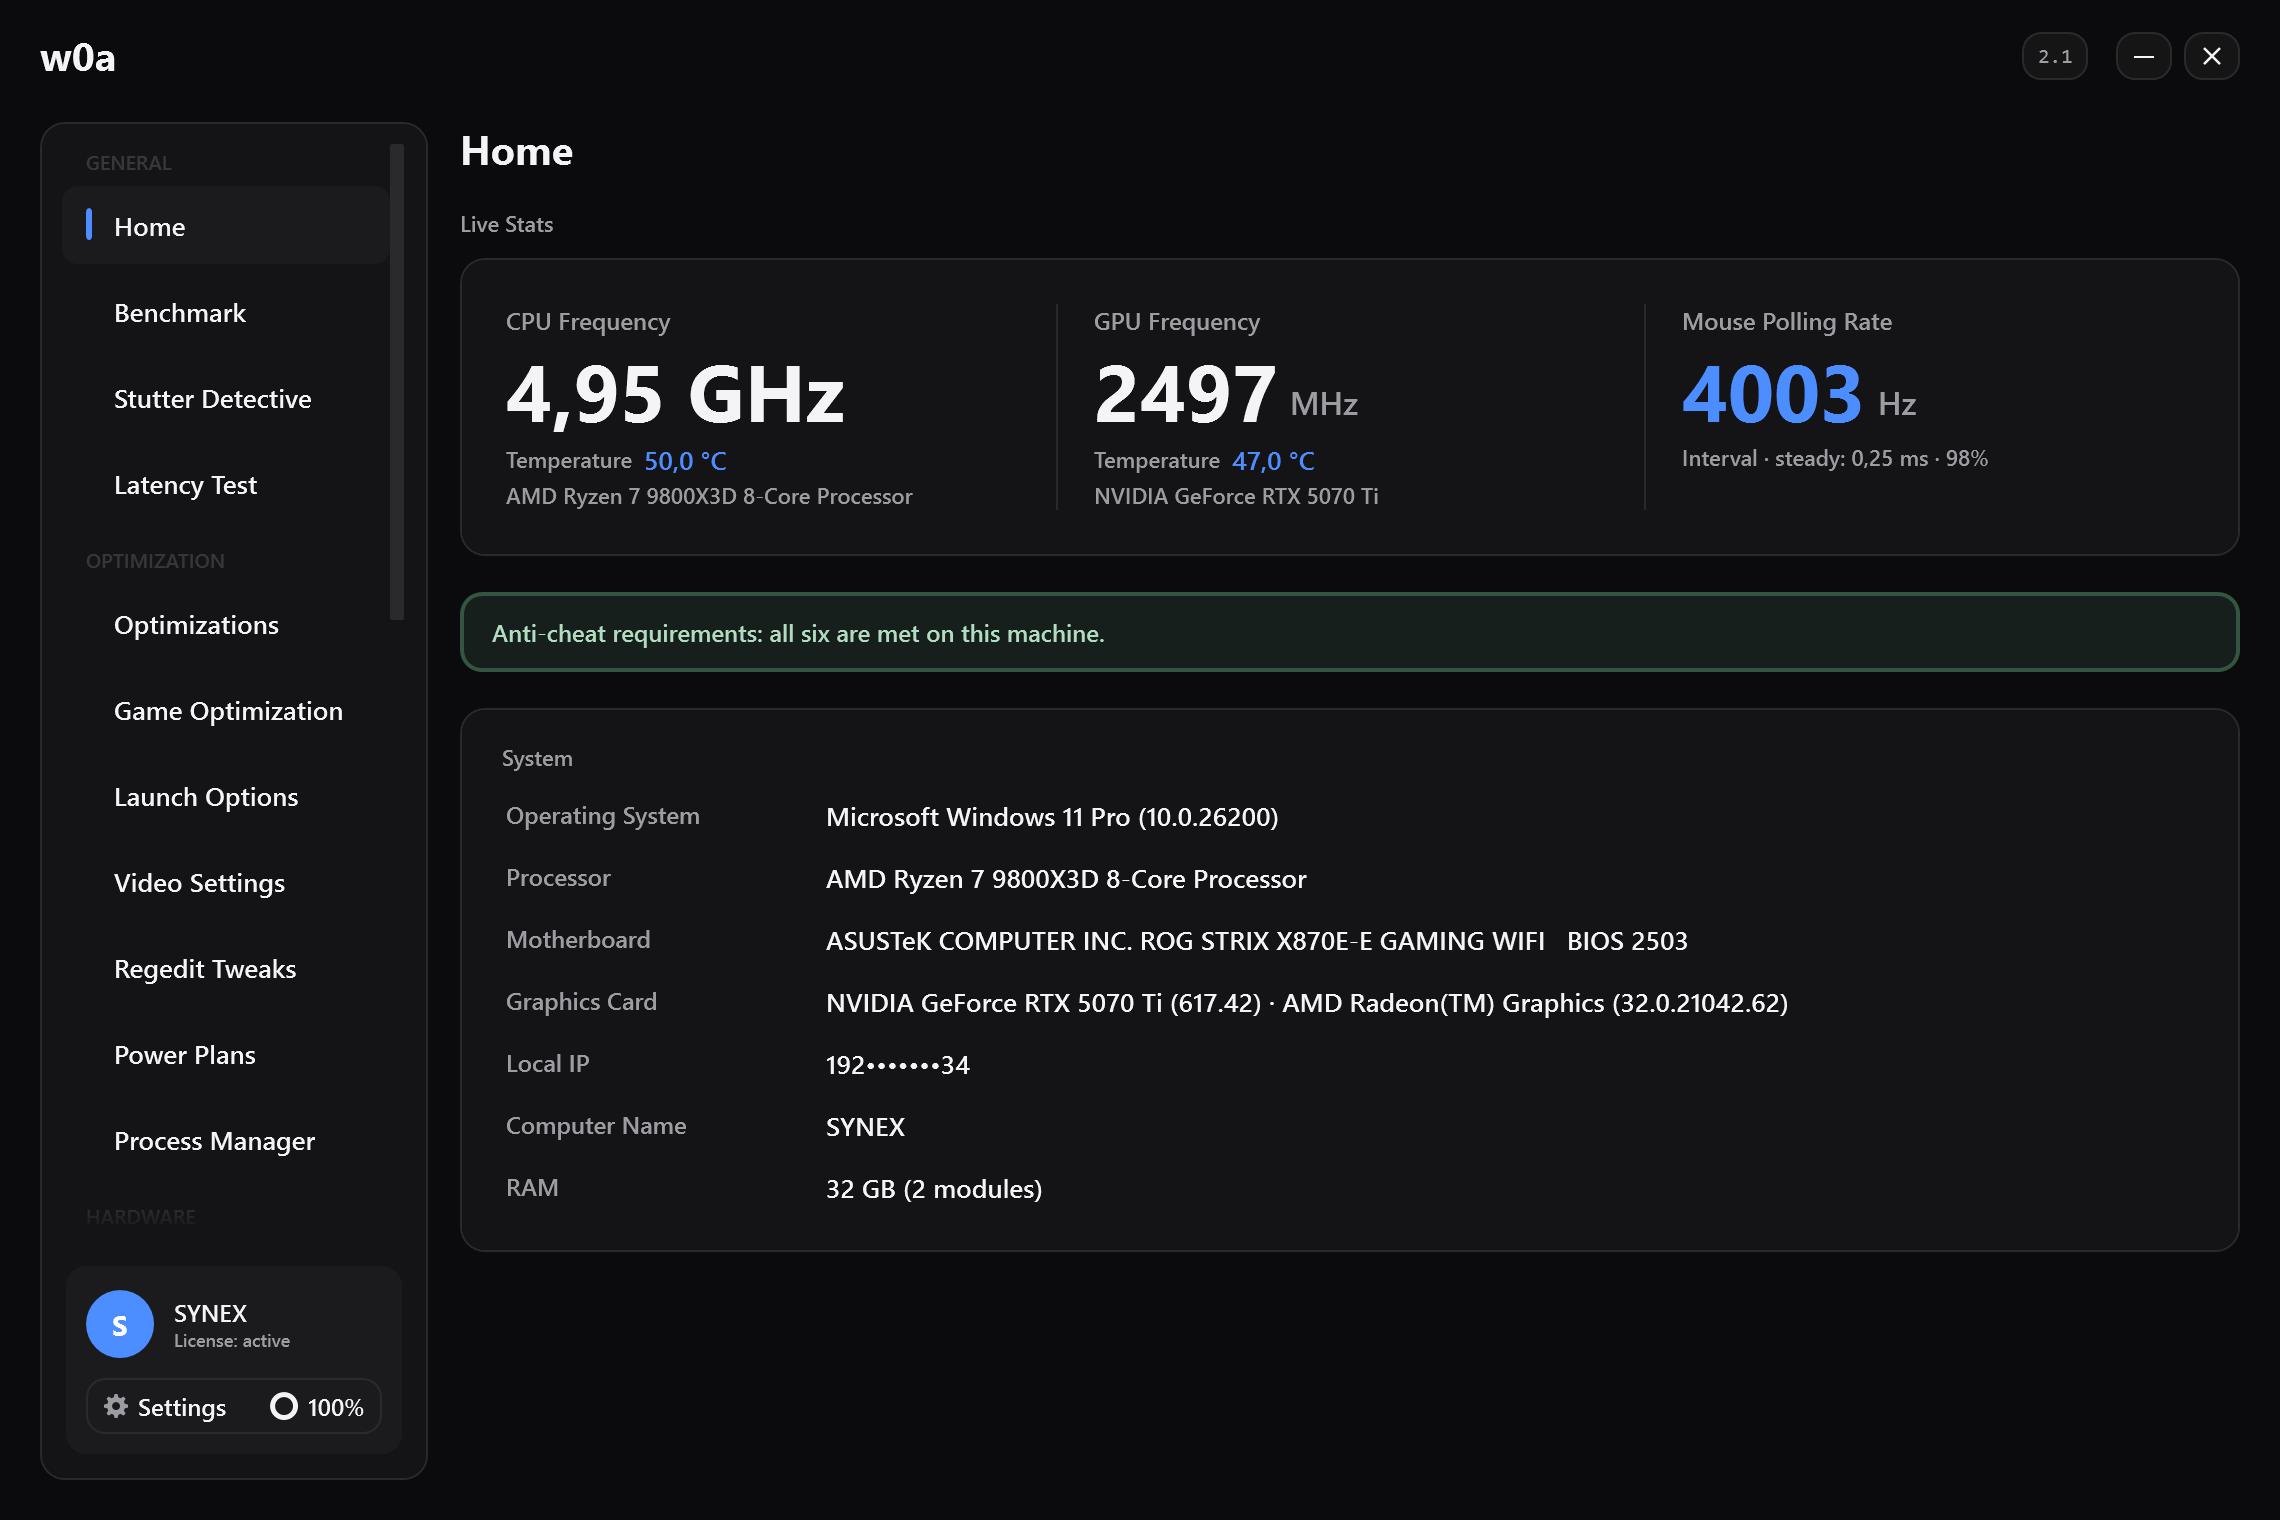The width and height of the screenshot is (2280, 1520).
Task: Click the Processor value in System
Action: [1066, 879]
